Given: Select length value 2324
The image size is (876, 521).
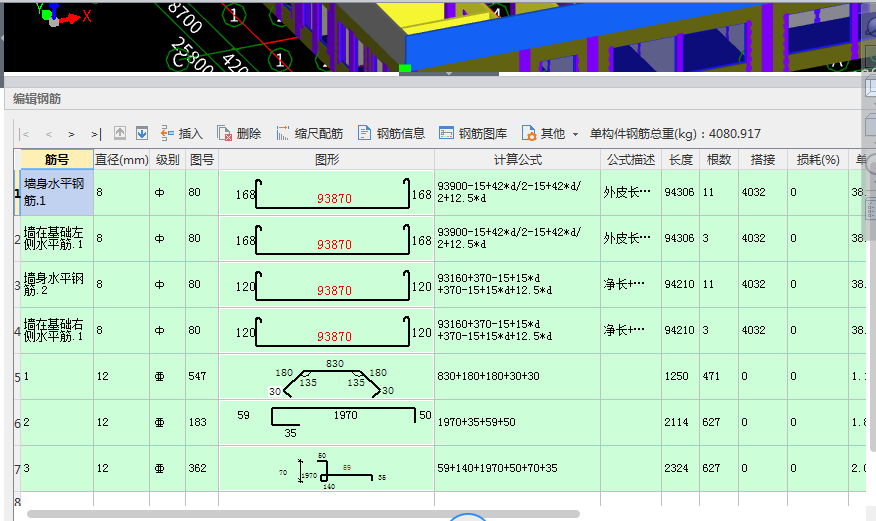Looking at the screenshot, I should point(677,468).
